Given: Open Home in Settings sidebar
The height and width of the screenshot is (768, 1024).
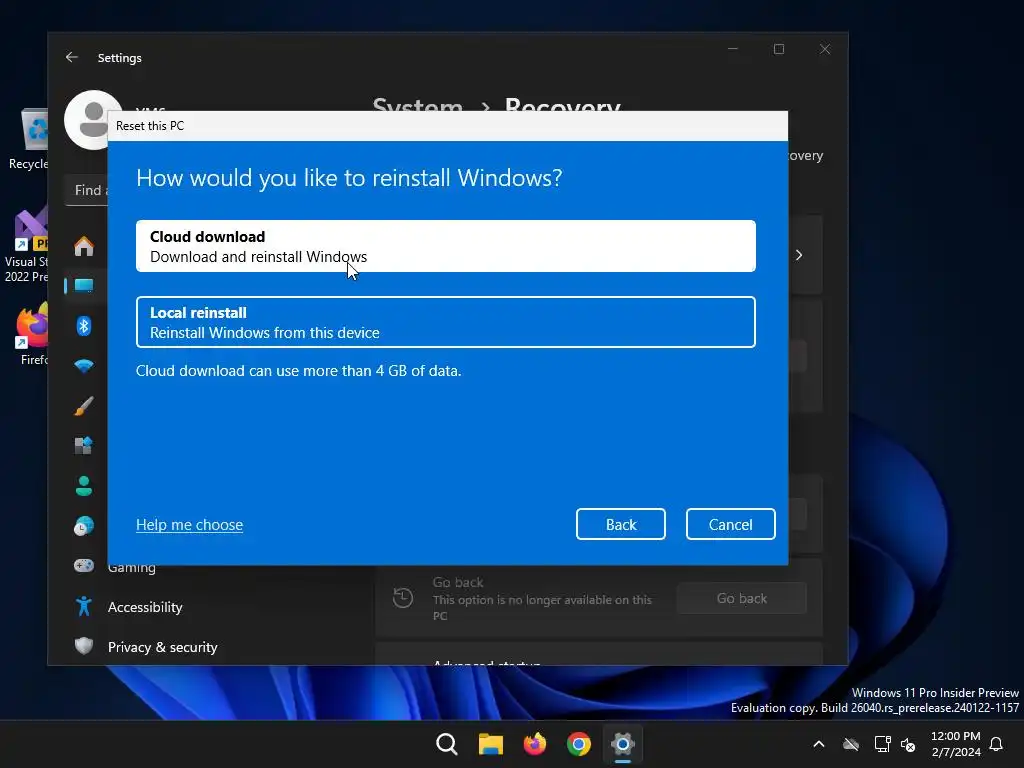Looking at the screenshot, I should [84, 246].
